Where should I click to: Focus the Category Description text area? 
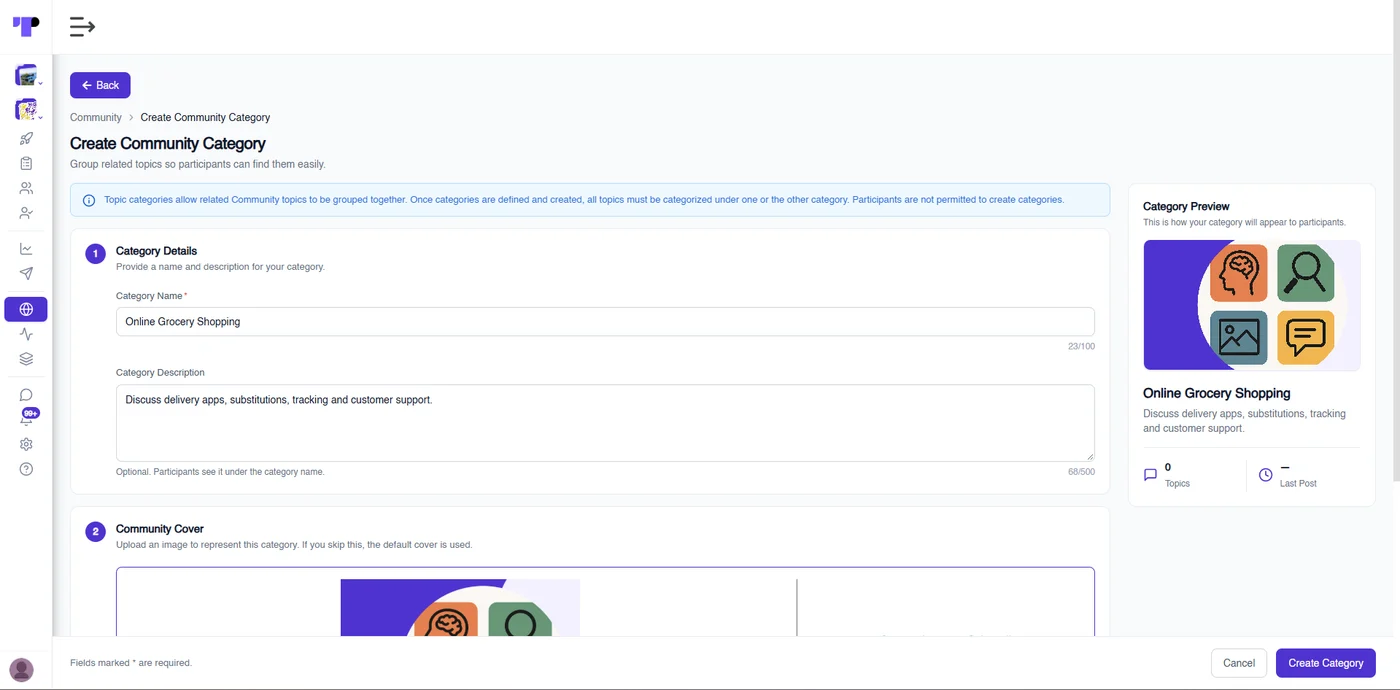(x=605, y=423)
